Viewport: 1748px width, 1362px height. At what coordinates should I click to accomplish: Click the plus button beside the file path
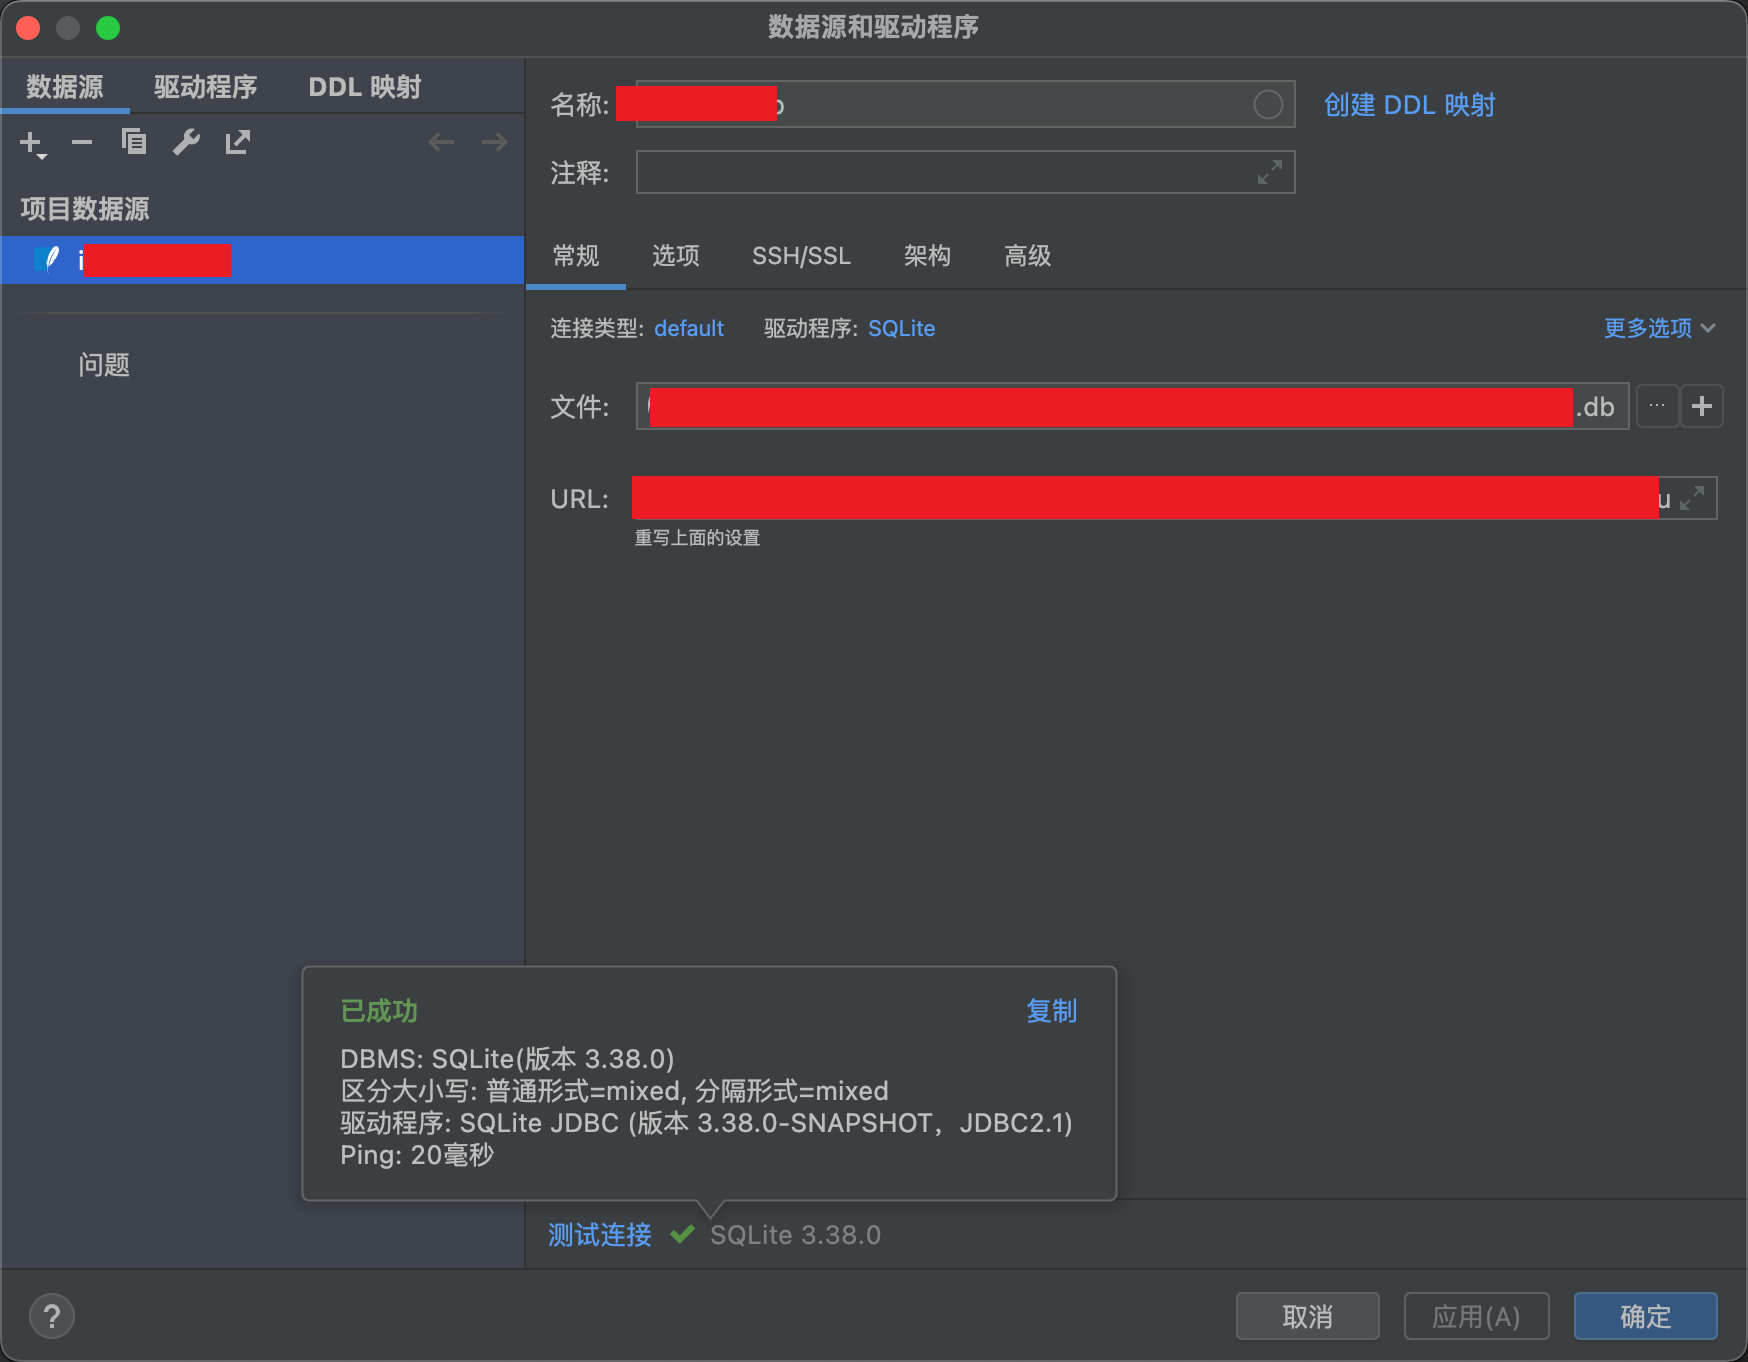click(x=1703, y=406)
